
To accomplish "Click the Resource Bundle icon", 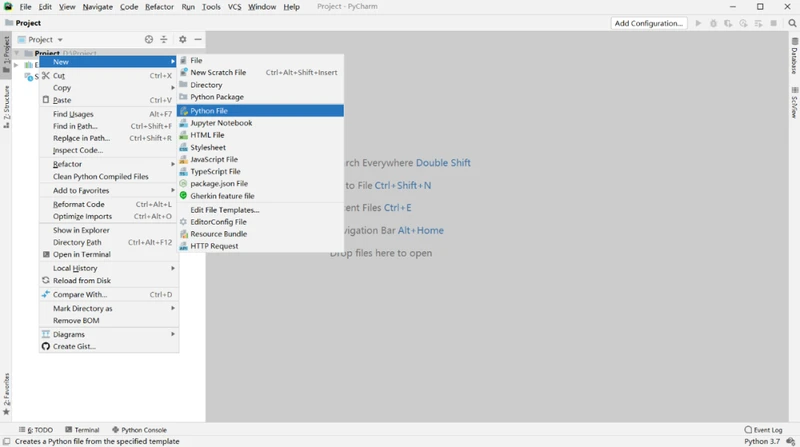I will (x=184, y=234).
